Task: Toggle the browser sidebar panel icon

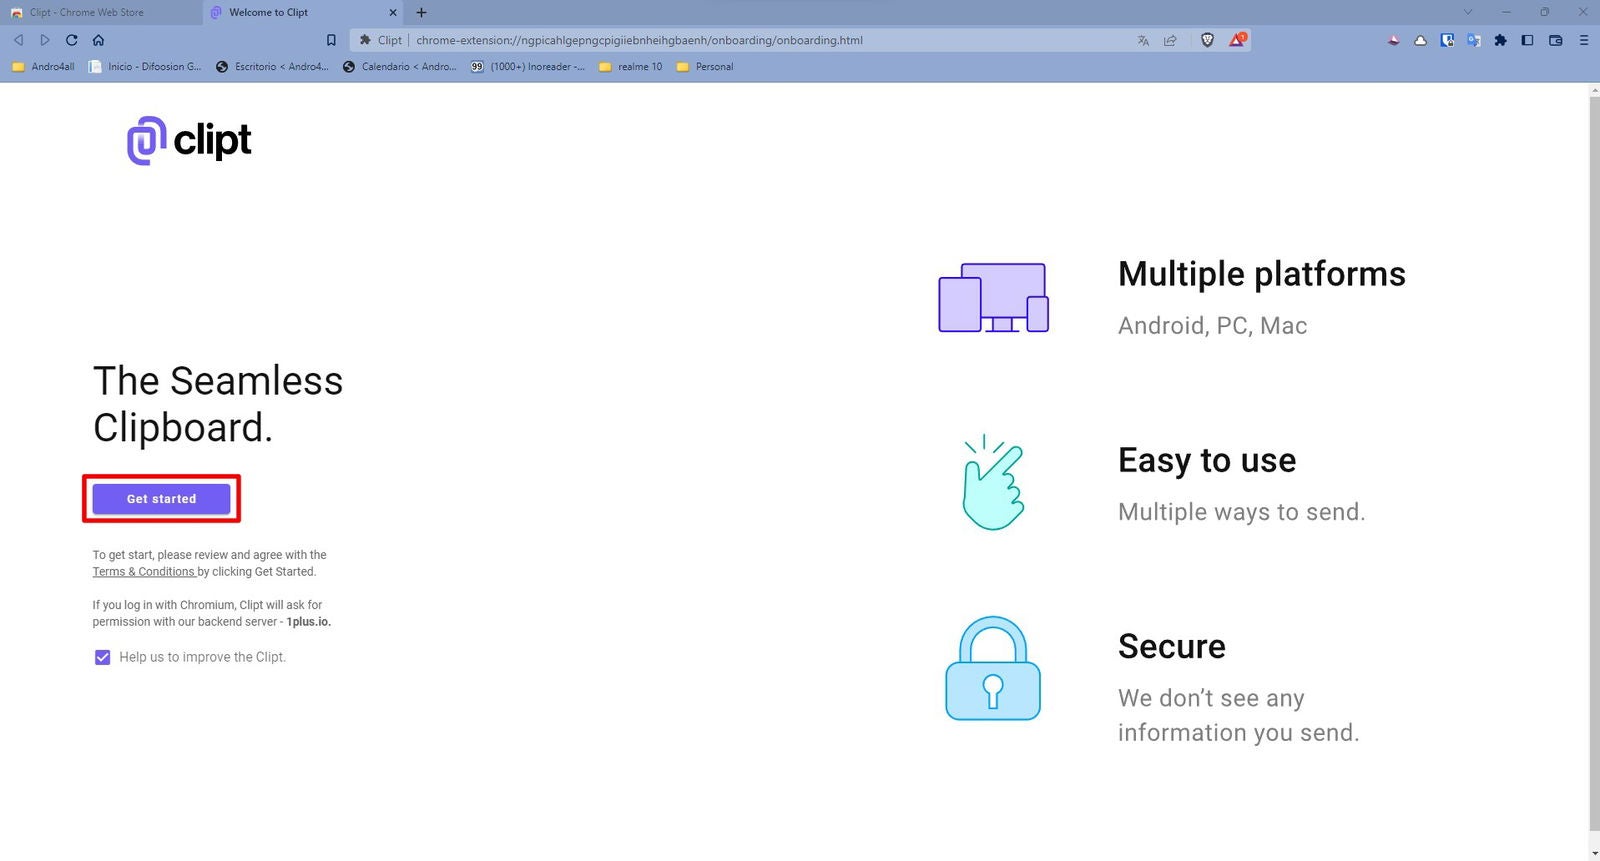Action: pos(1527,40)
